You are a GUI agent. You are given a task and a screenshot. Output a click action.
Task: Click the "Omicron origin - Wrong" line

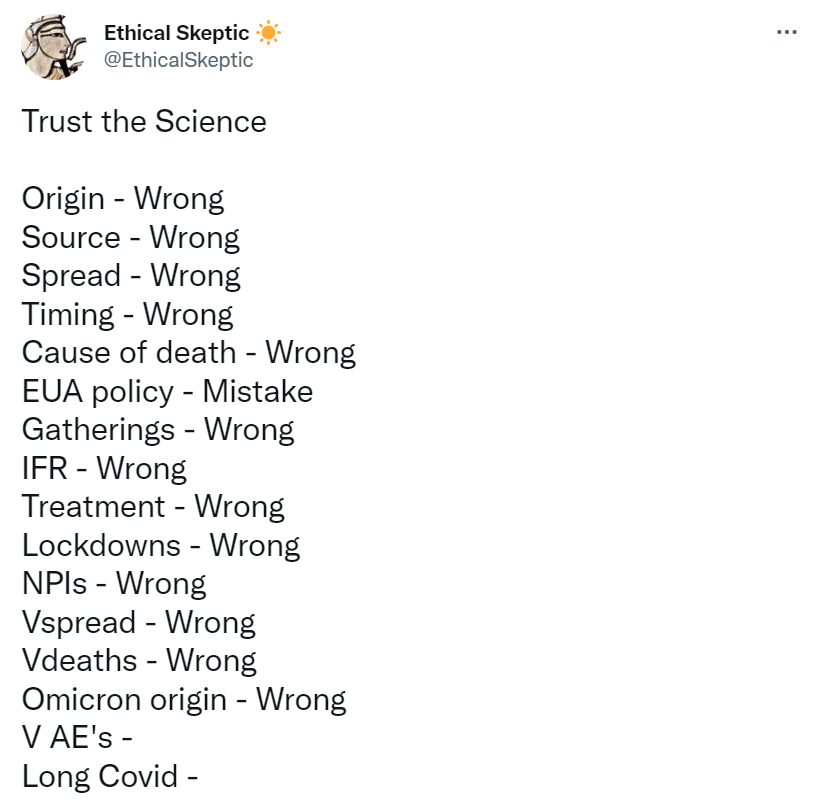tap(184, 699)
